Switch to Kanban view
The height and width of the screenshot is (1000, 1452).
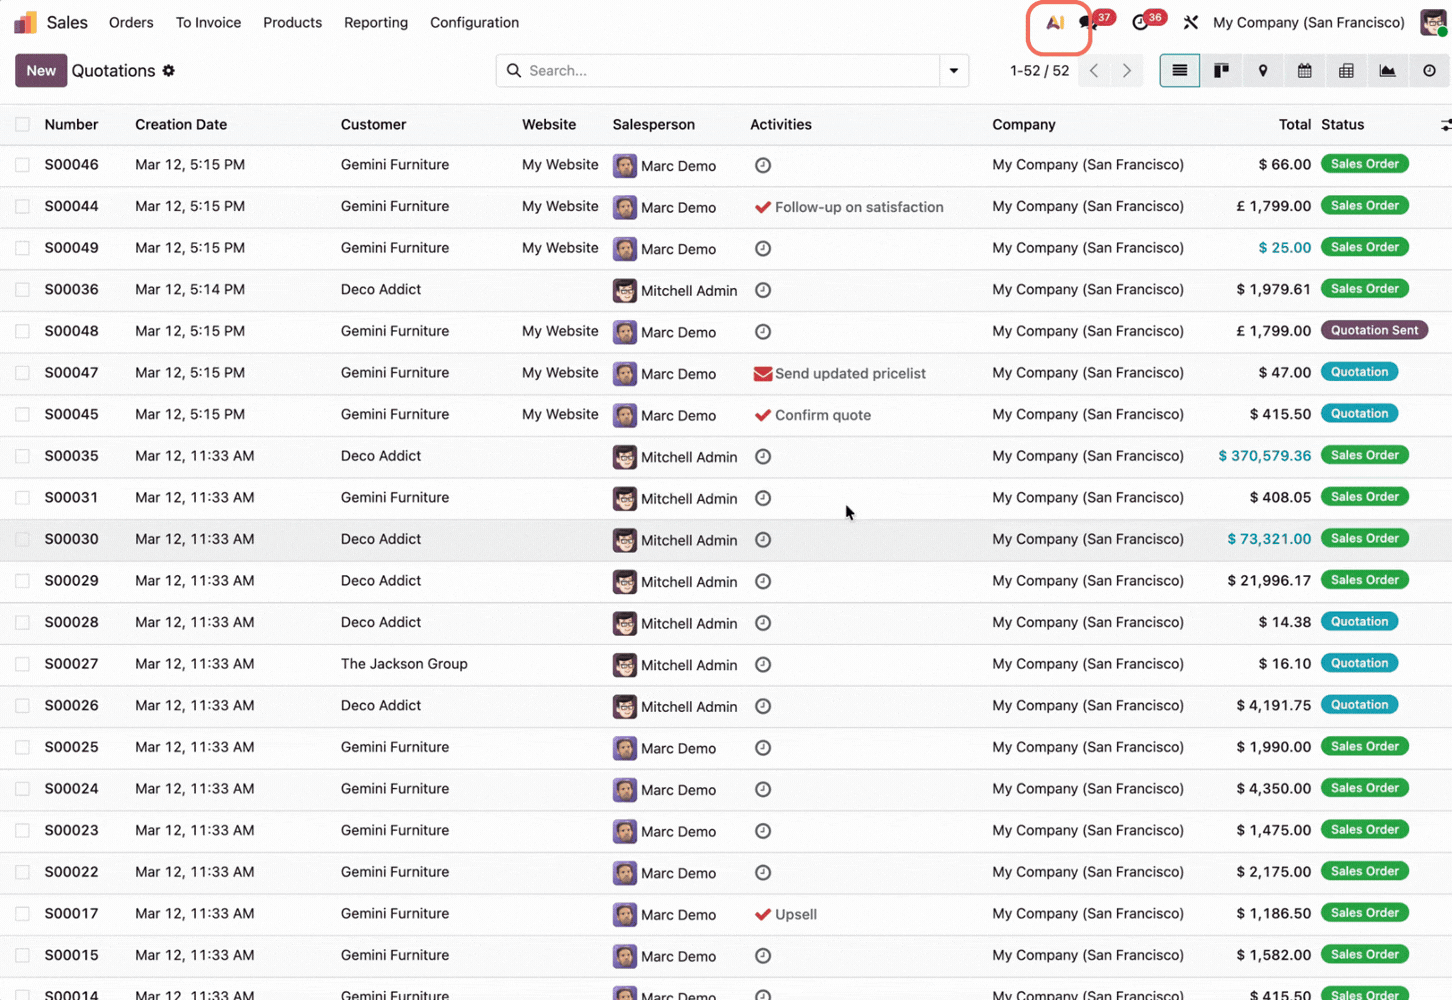[1221, 71]
